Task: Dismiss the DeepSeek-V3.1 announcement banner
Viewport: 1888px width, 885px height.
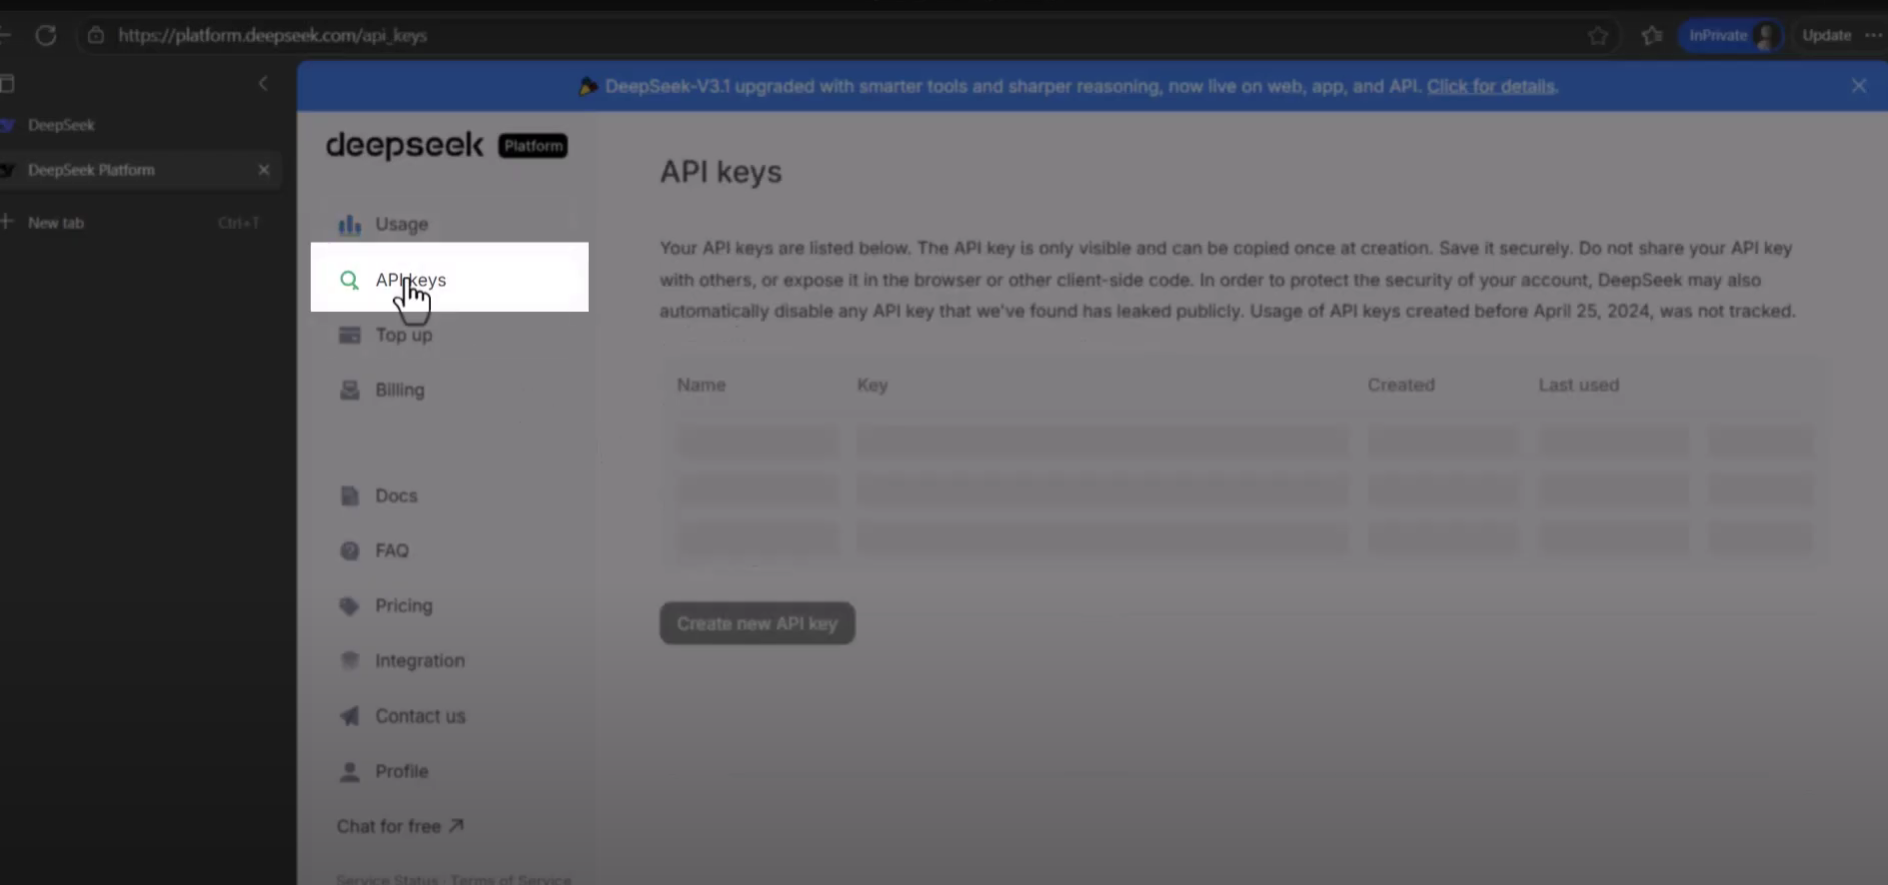Action: pyautogui.click(x=1858, y=86)
